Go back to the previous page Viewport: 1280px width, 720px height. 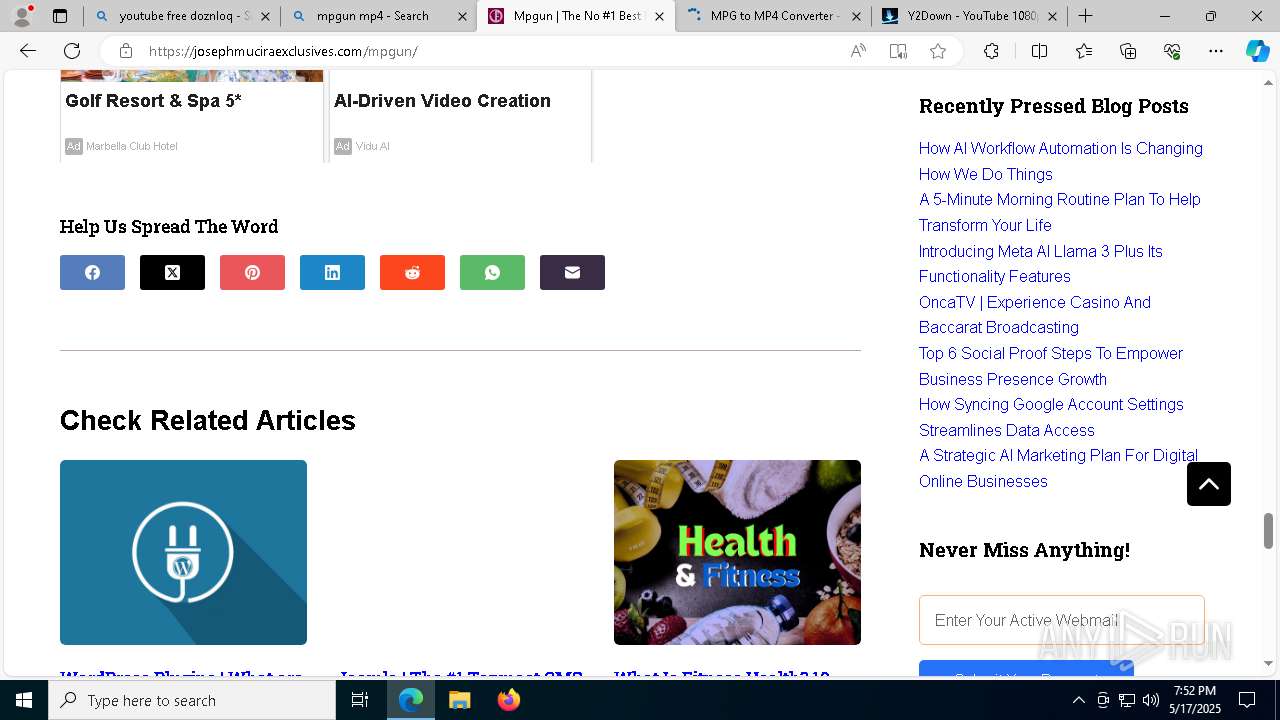pos(28,51)
